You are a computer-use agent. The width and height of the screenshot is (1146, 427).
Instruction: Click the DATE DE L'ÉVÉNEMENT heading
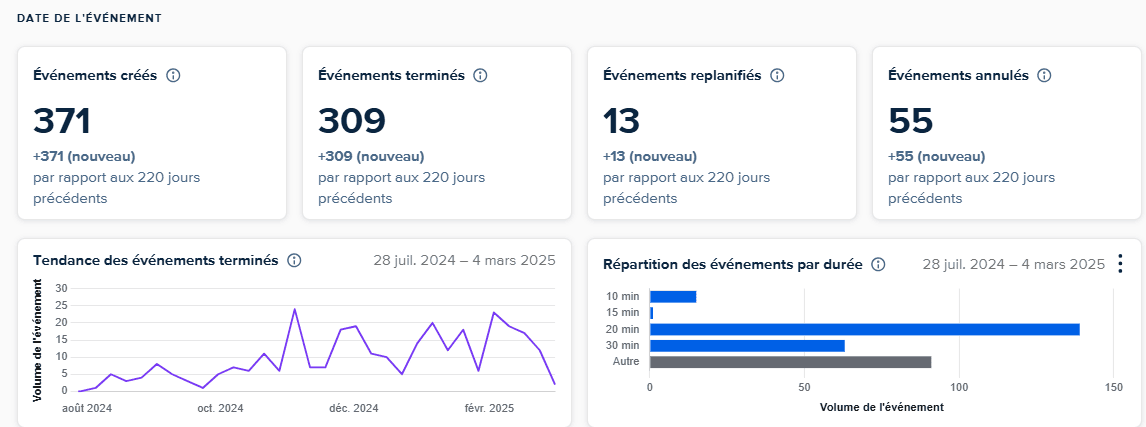(90, 19)
